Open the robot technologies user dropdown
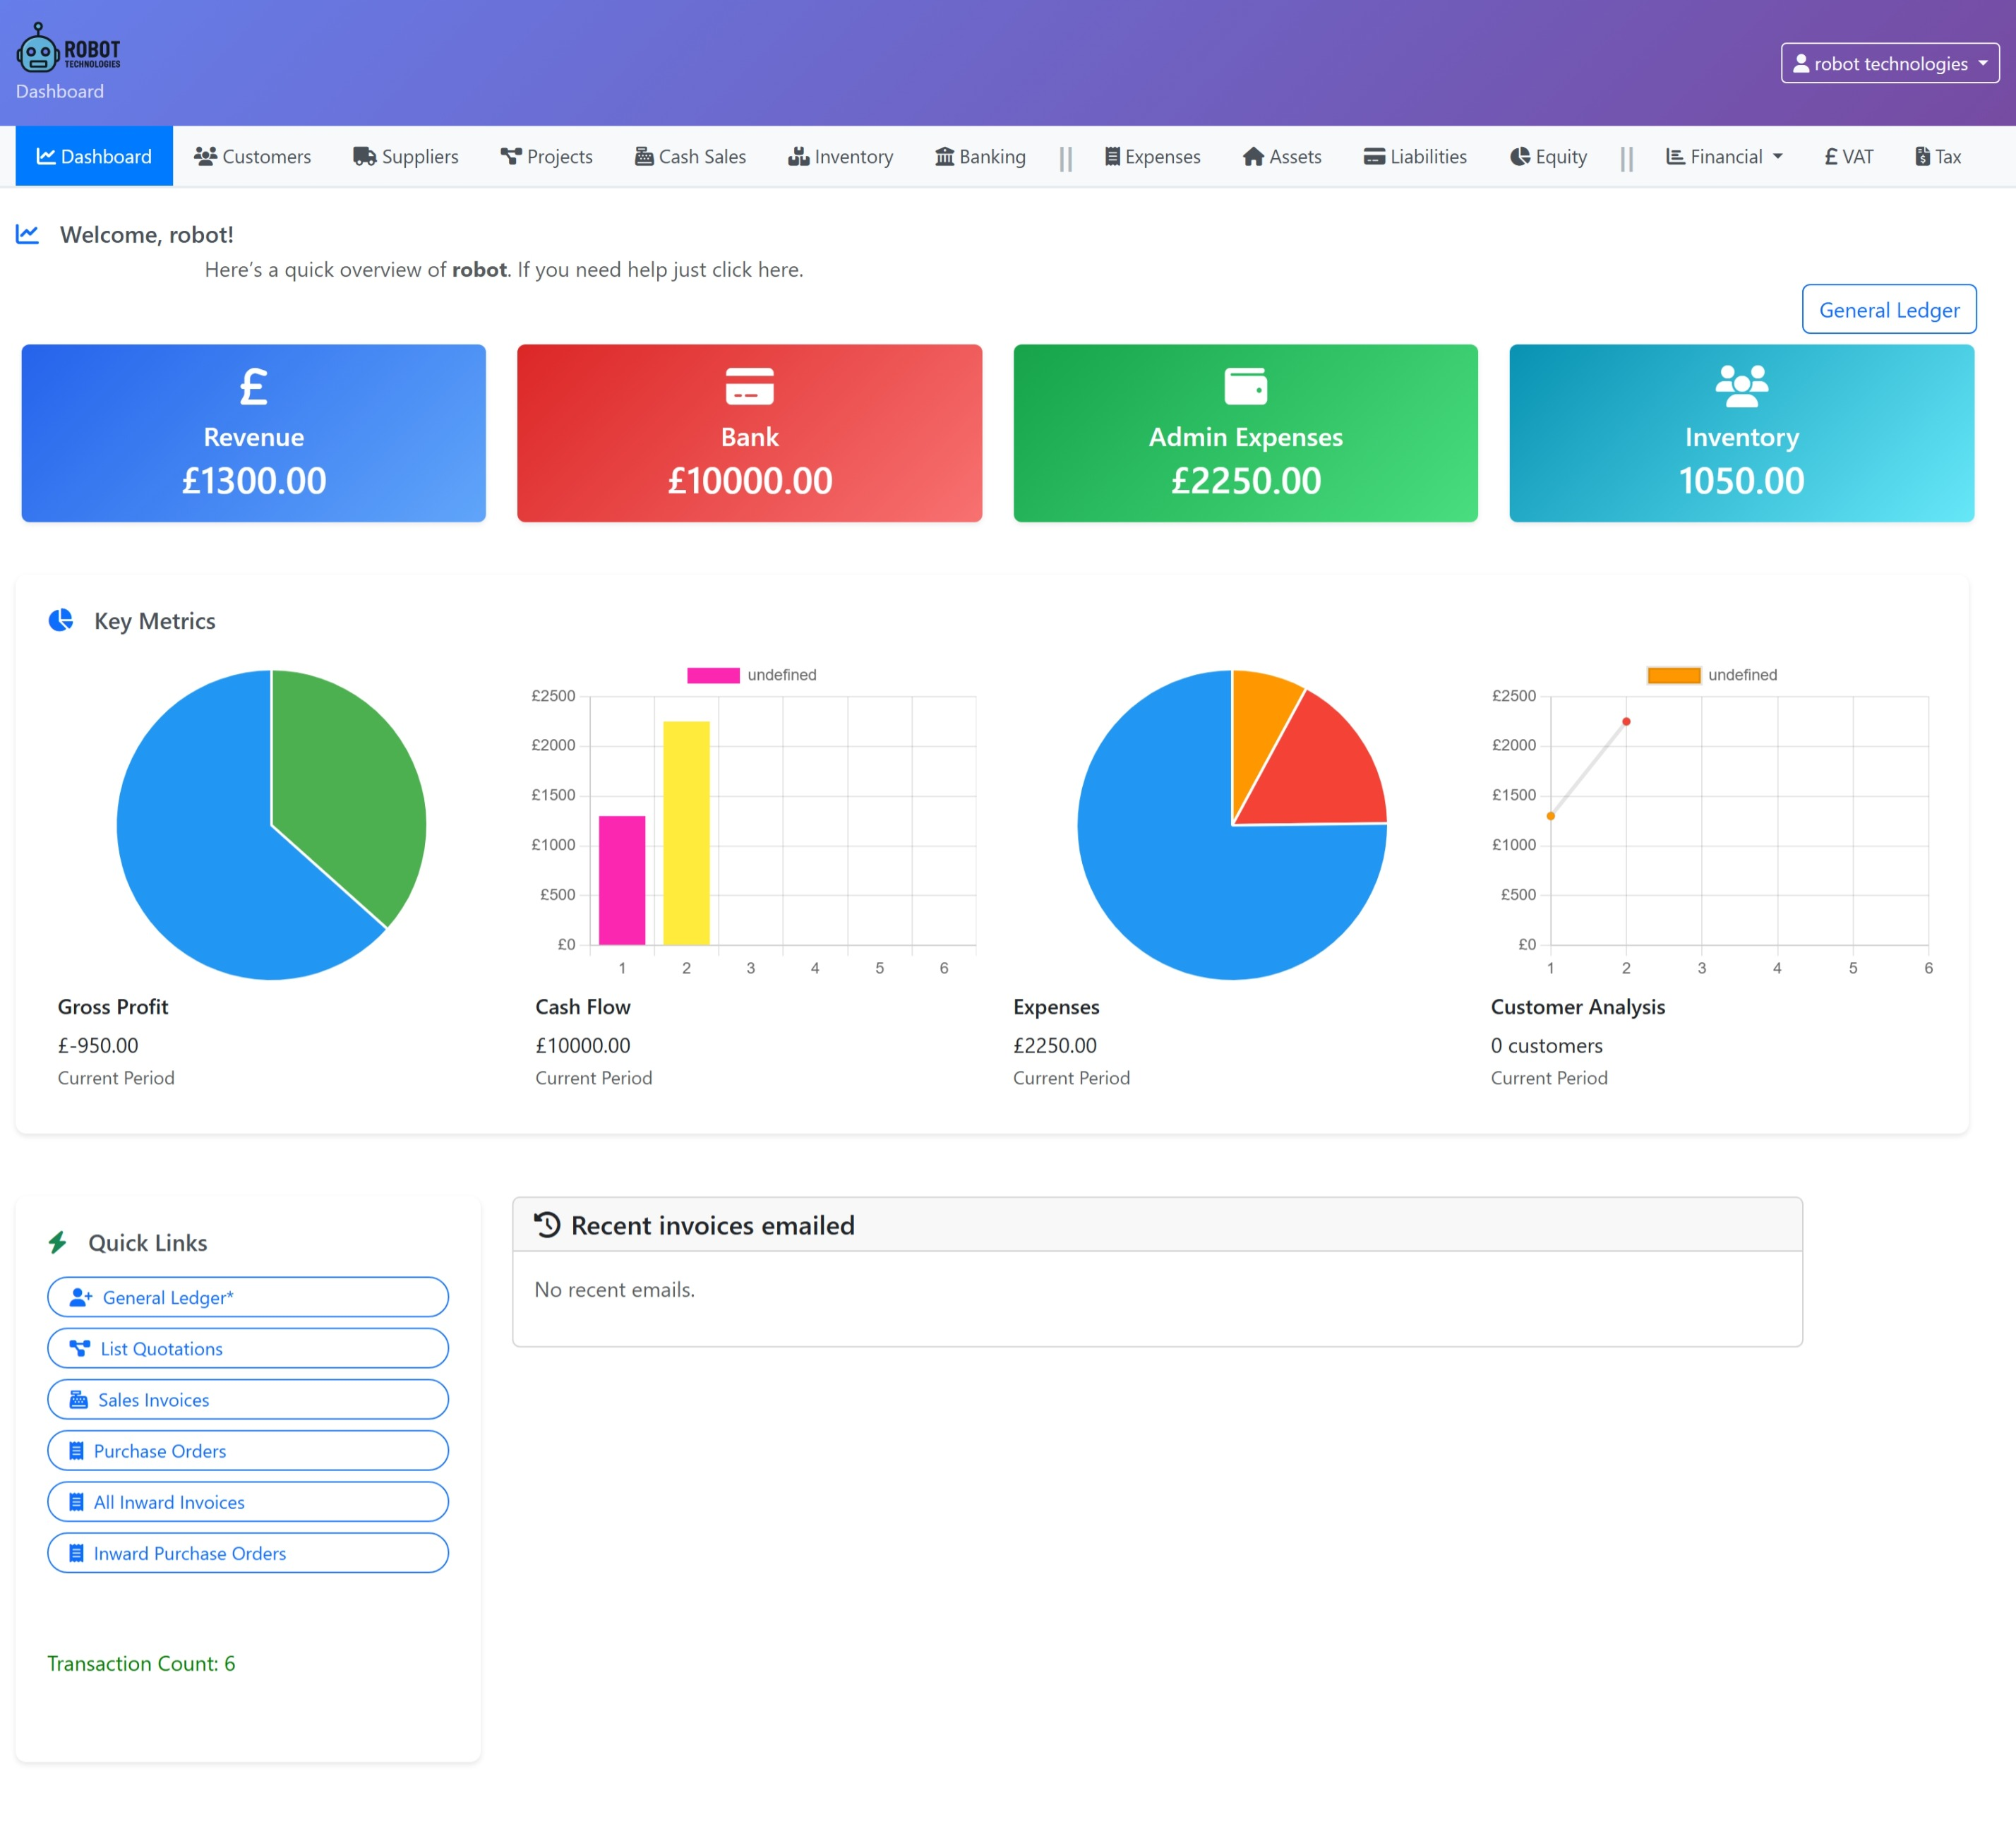Image resolution: width=2016 pixels, height=1824 pixels. tap(1889, 63)
